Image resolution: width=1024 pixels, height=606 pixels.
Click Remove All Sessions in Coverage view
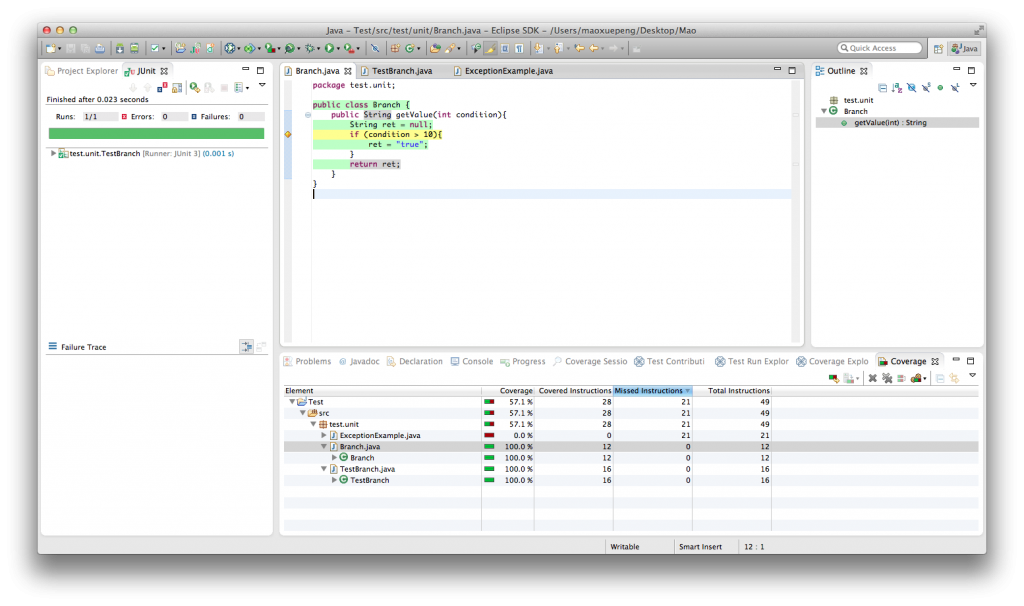pos(886,378)
